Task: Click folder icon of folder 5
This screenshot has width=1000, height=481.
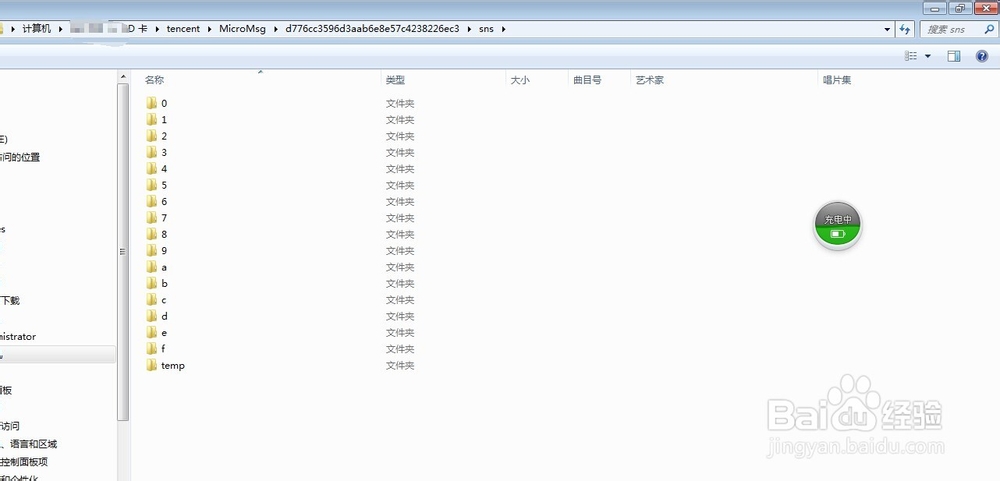Action: coord(151,185)
